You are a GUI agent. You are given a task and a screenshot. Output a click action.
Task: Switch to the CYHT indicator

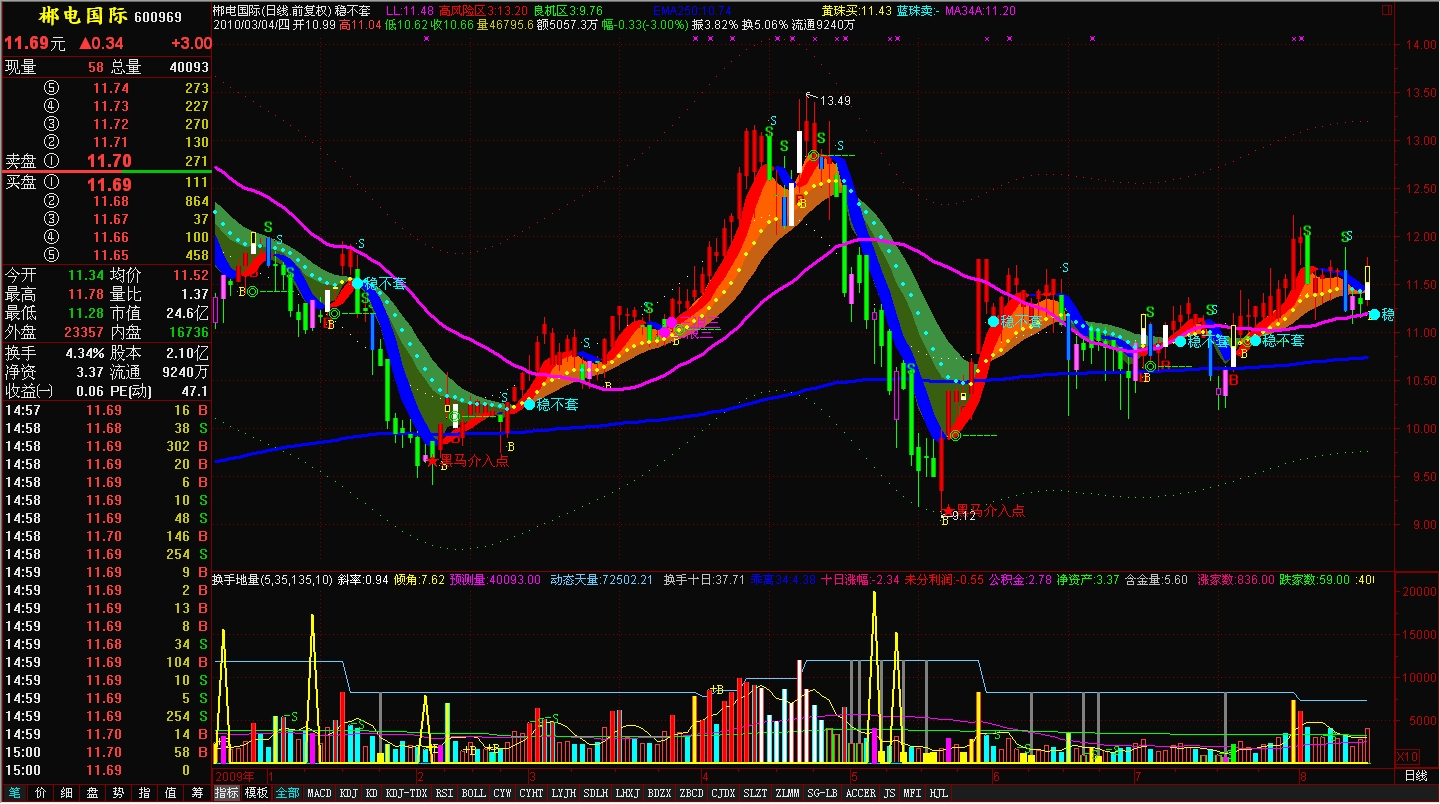coord(532,793)
